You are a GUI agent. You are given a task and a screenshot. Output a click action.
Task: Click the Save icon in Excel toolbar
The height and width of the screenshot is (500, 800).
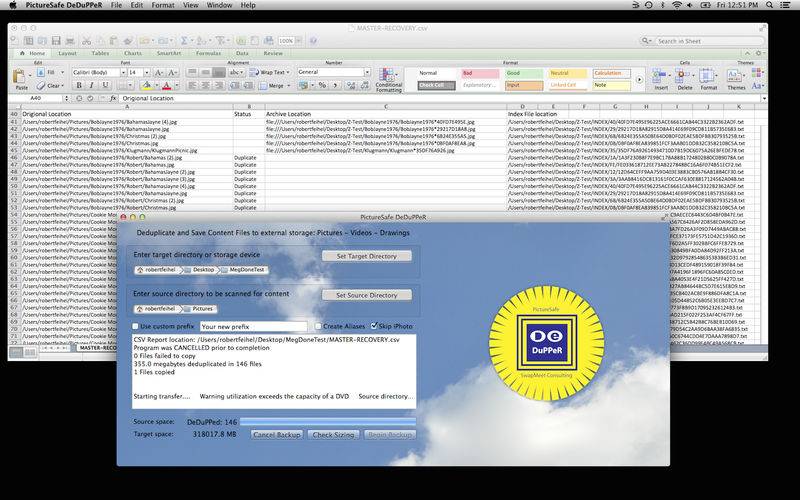[56, 41]
